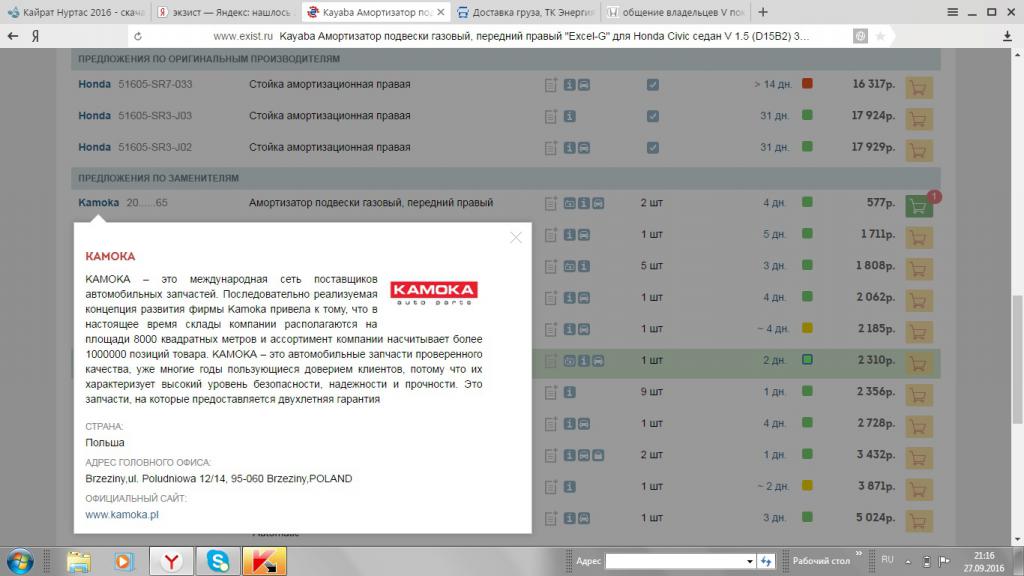Reload the page
The image size is (1024, 576).
pos(138,37)
